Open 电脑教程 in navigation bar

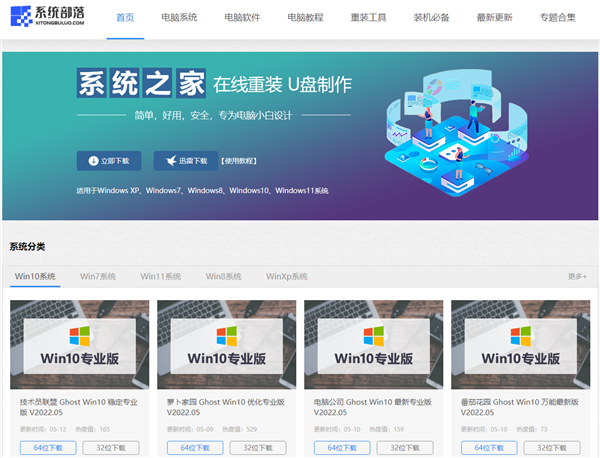[305, 18]
